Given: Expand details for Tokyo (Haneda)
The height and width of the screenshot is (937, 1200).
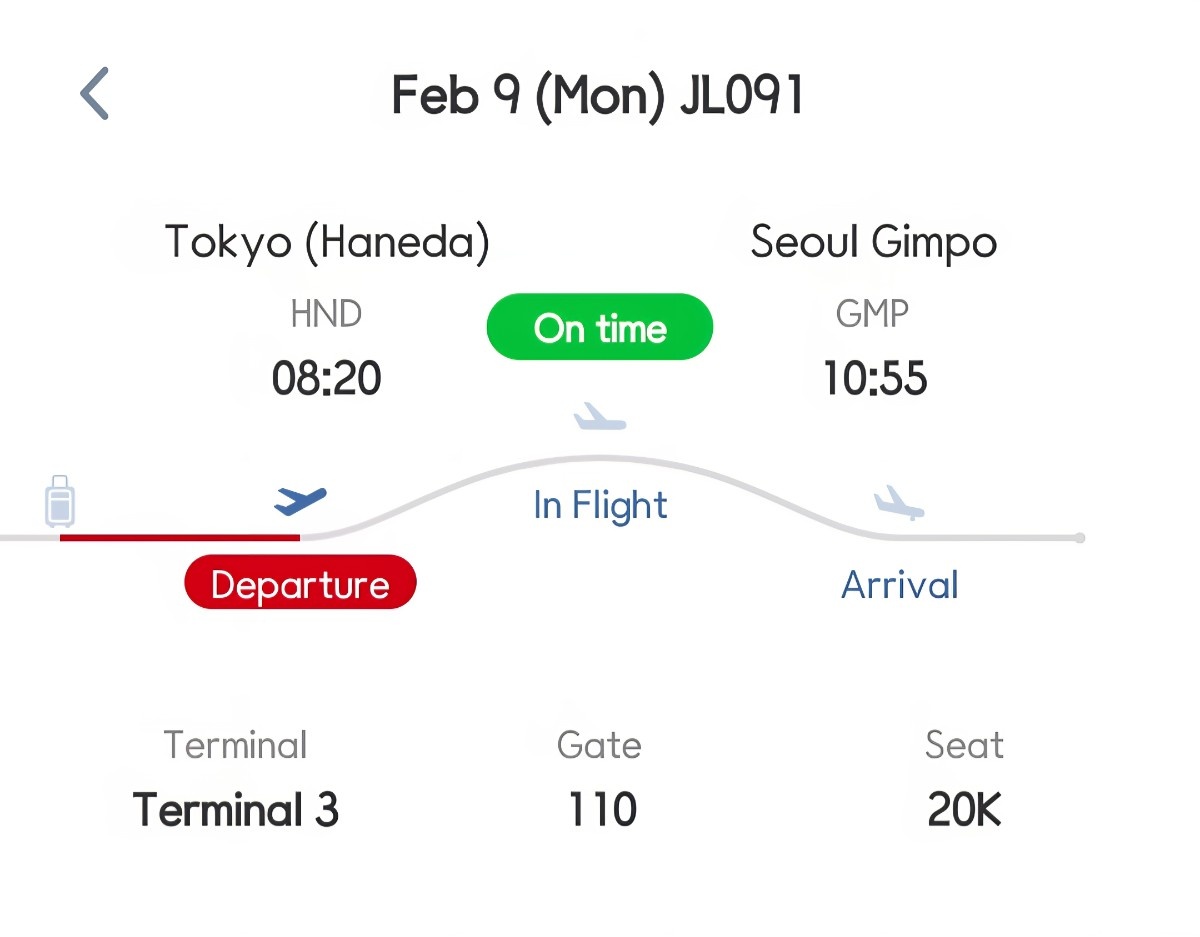Looking at the screenshot, I should tap(326, 241).
